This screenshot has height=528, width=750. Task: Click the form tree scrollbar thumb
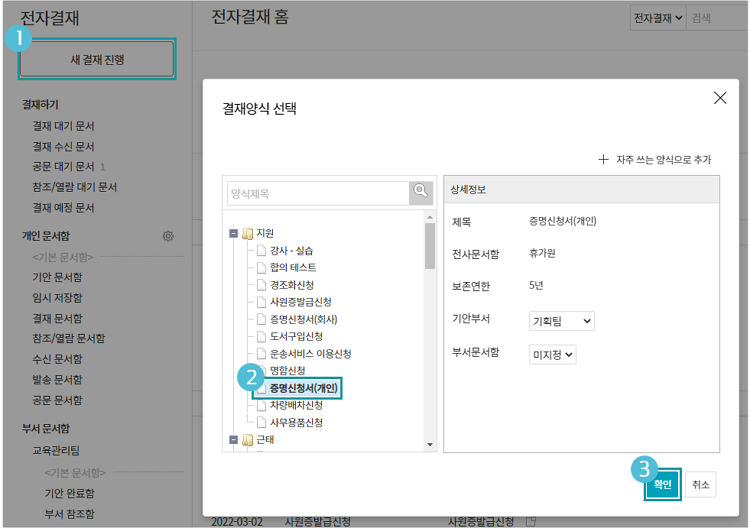point(430,246)
